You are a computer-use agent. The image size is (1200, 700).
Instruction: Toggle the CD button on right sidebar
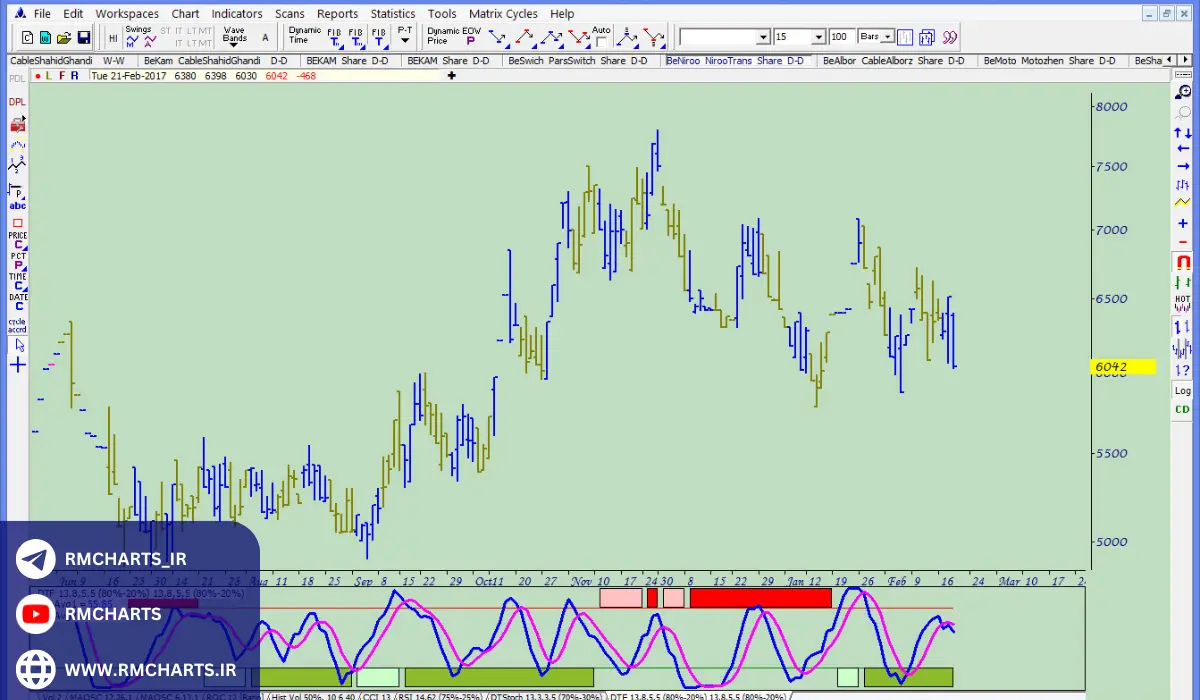coord(1183,410)
